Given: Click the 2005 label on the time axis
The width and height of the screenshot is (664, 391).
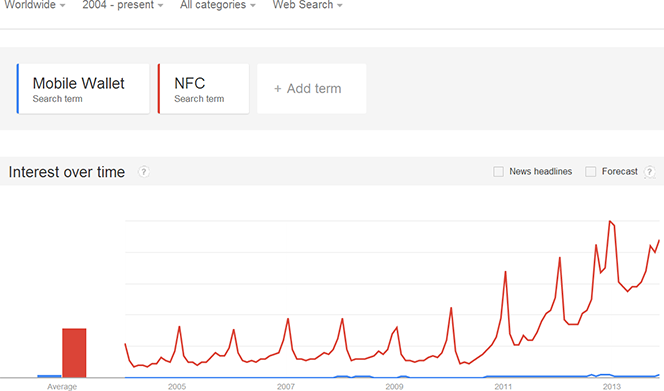Looking at the screenshot, I should [x=177, y=386].
